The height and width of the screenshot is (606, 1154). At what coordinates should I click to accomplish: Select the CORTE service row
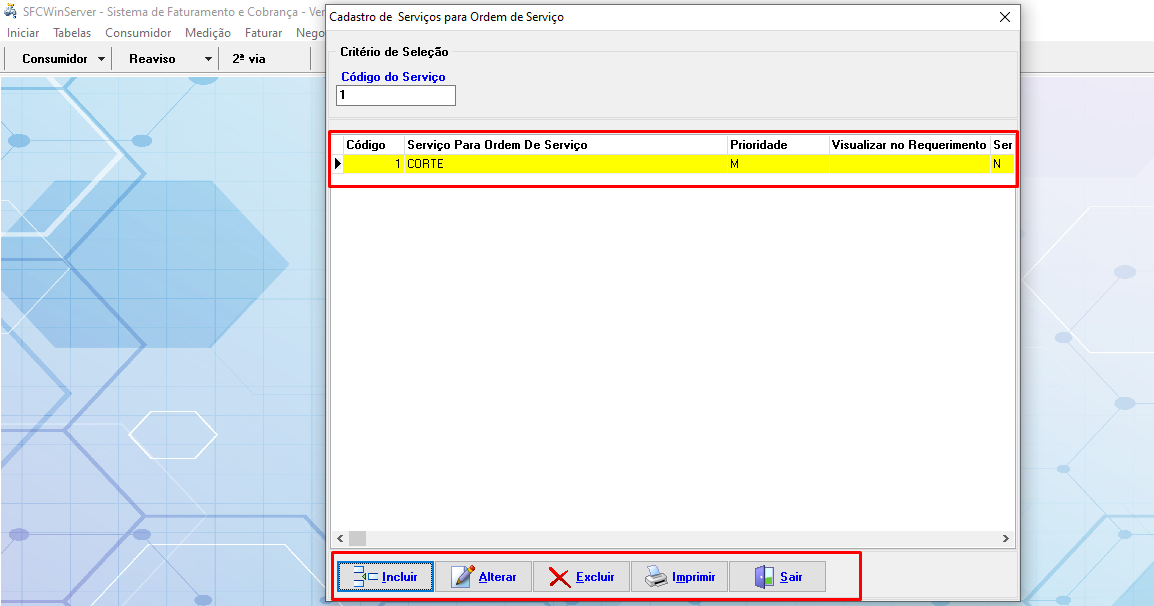tap(565, 164)
